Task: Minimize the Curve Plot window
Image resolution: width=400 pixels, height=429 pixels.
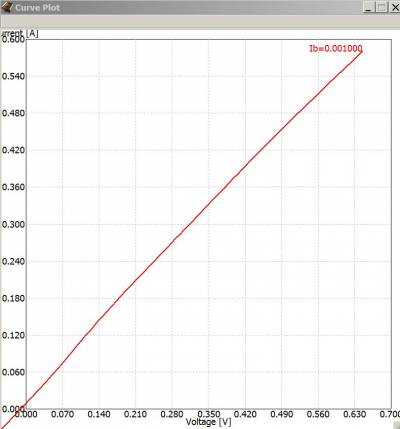Action: tap(369, 7)
